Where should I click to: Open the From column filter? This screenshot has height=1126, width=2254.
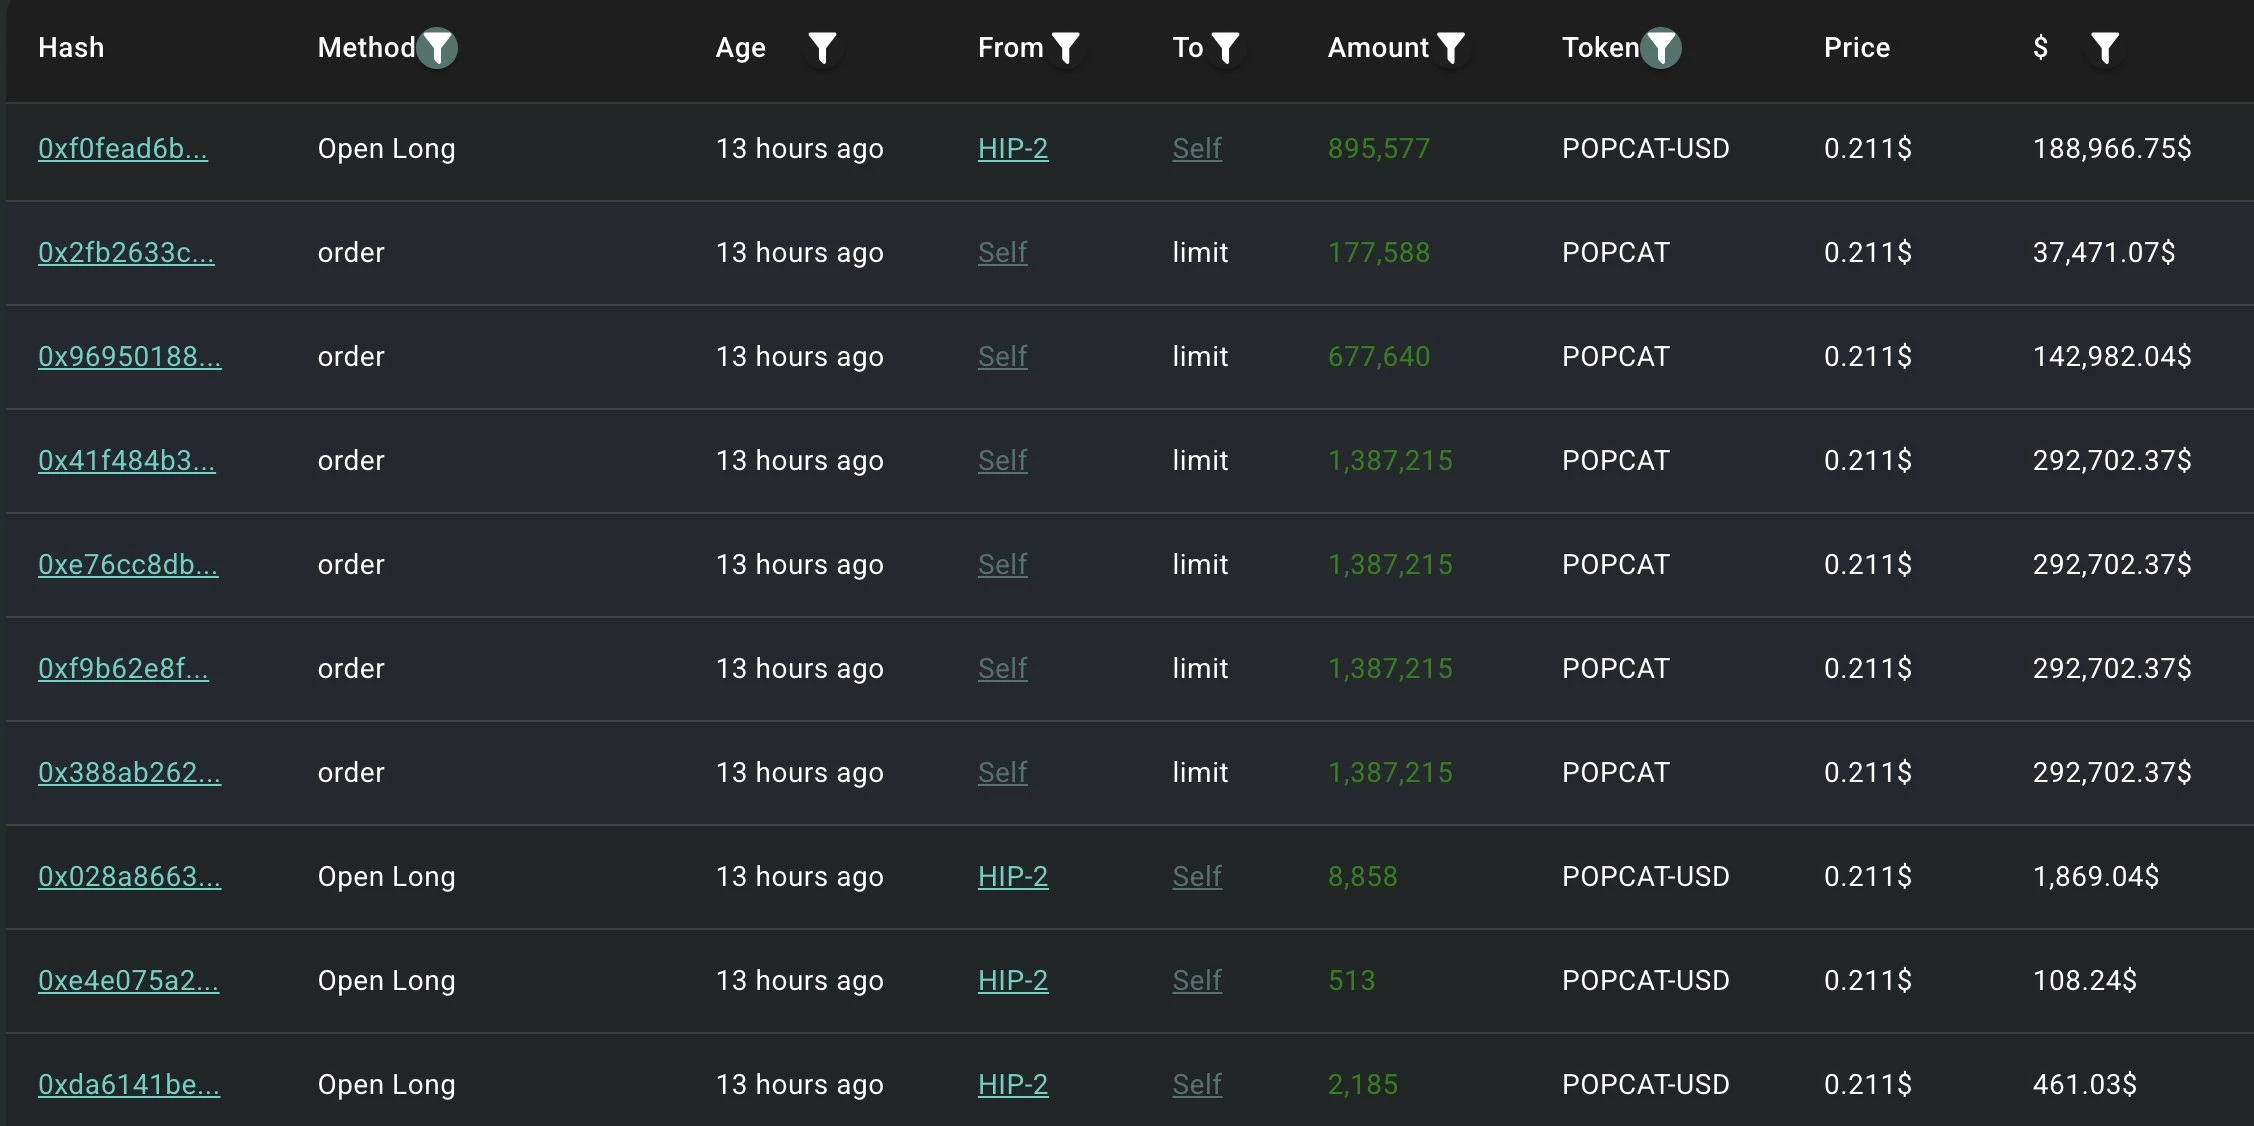1068,47
